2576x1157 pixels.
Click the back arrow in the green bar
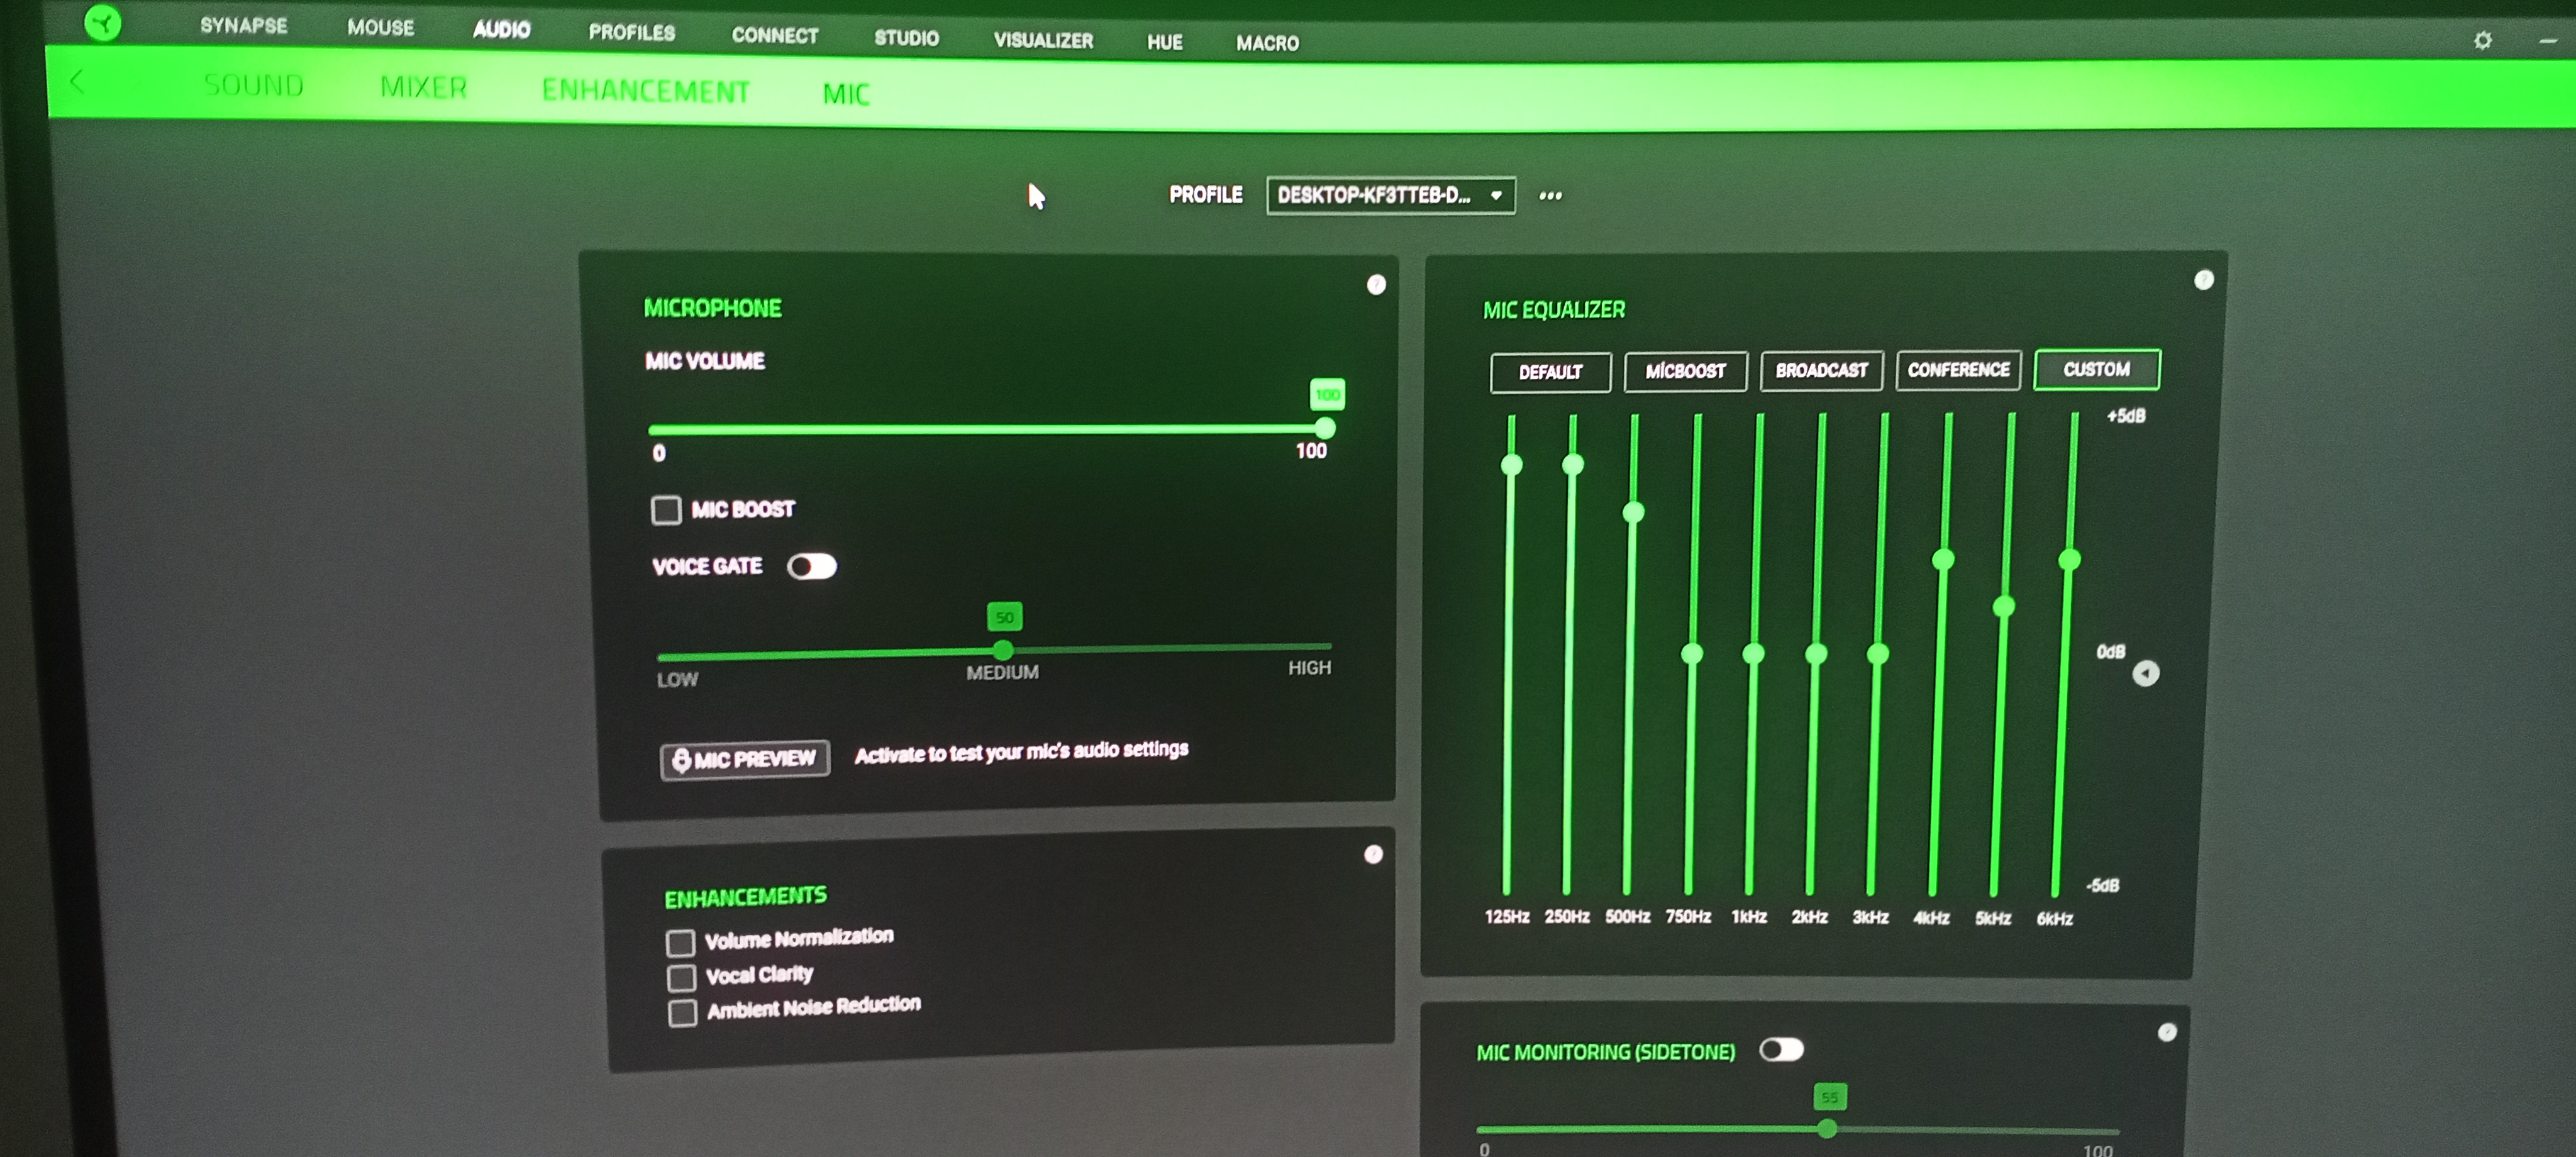coord(78,82)
